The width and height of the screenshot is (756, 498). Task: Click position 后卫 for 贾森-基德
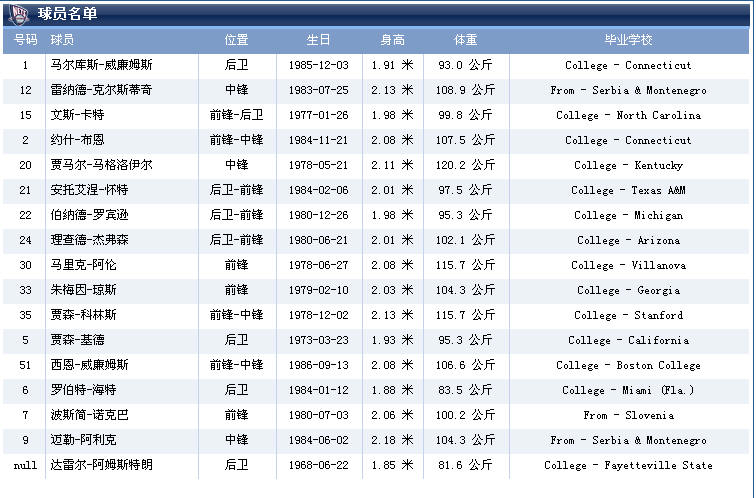237,340
